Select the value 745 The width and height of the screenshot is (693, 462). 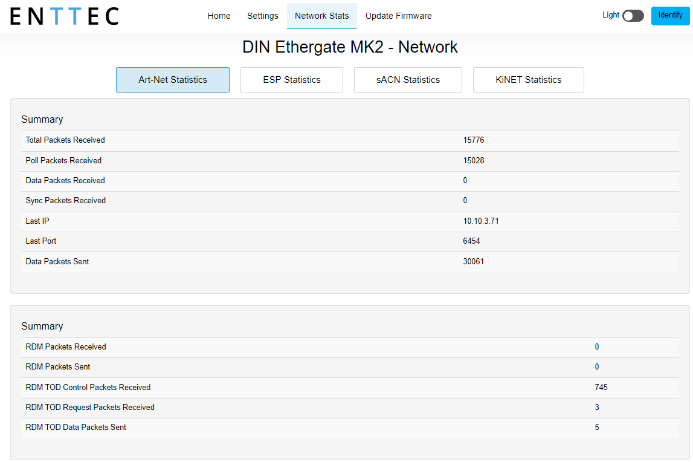601,387
